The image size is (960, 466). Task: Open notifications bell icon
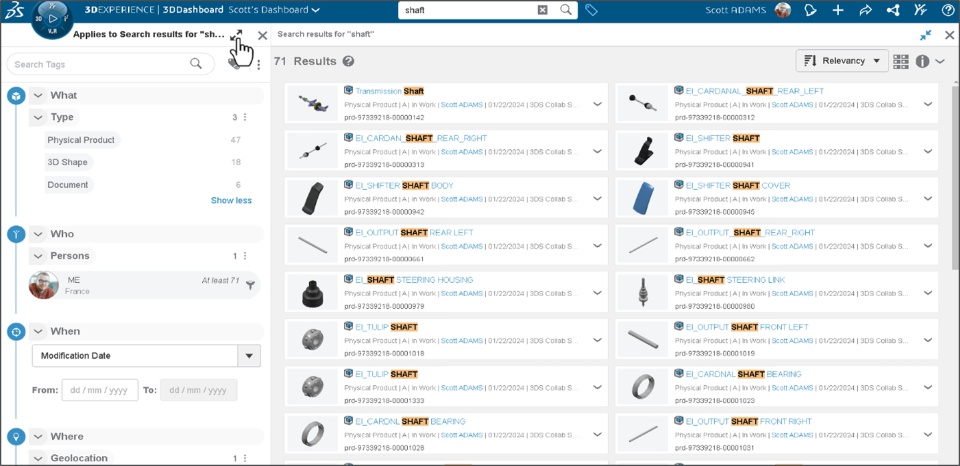point(811,10)
